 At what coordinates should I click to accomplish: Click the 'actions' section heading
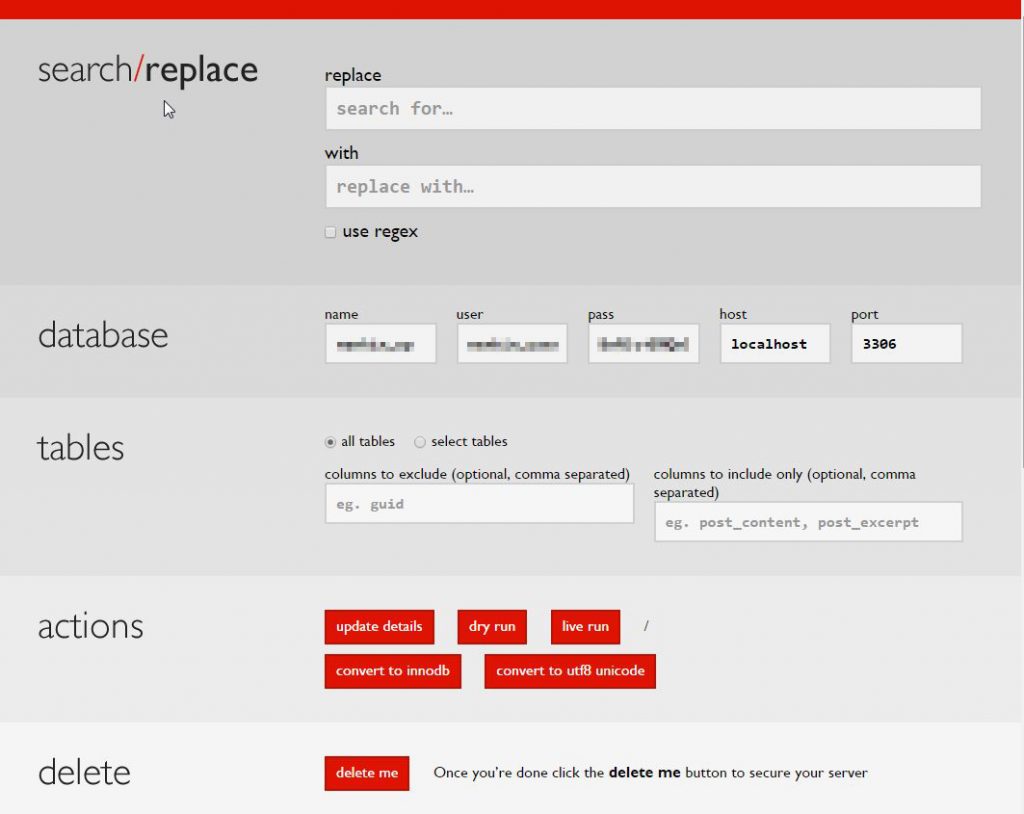point(91,627)
